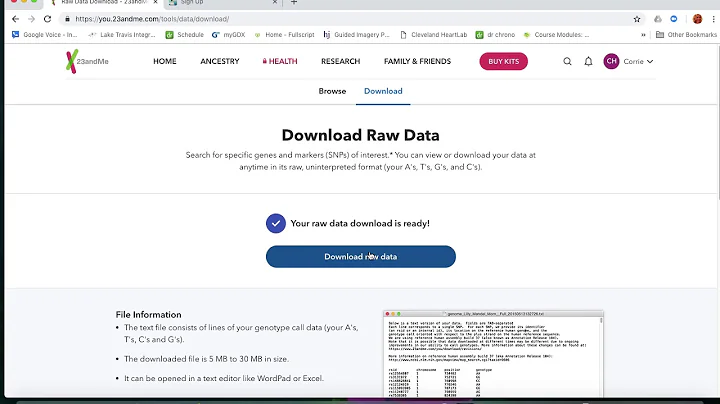Bookmark this page with the star icon

pyautogui.click(x=637, y=19)
